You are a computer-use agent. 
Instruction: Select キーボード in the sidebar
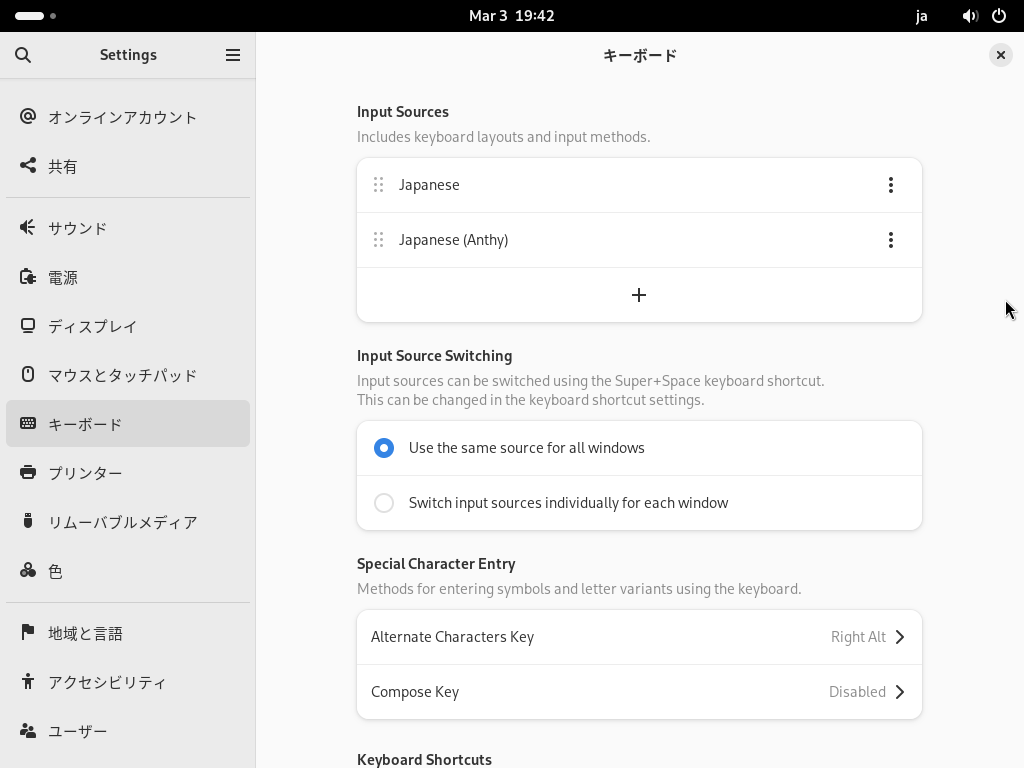click(x=128, y=424)
